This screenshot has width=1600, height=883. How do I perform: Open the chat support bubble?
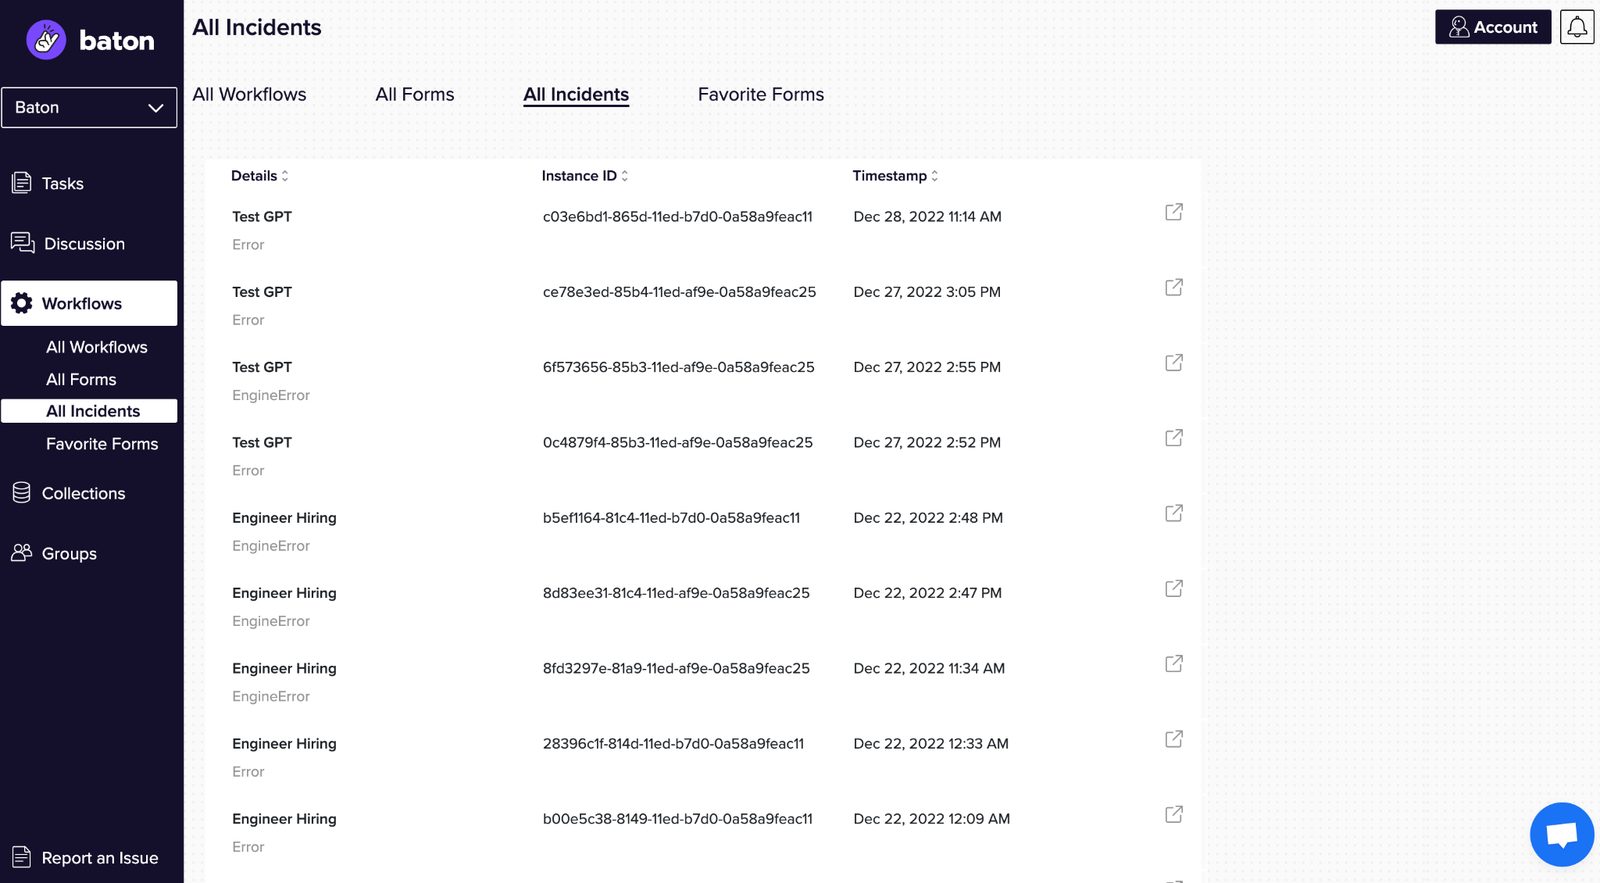tap(1561, 834)
